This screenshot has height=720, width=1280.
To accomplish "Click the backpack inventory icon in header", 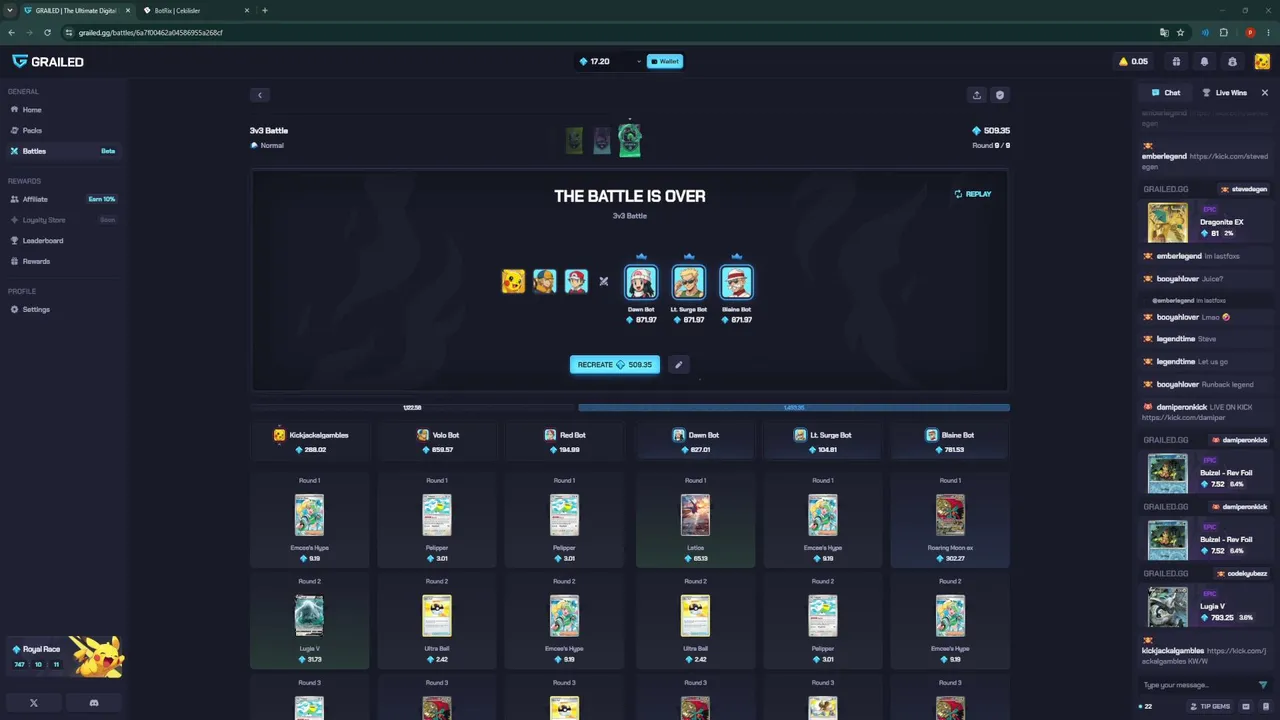I will tap(1232, 62).
